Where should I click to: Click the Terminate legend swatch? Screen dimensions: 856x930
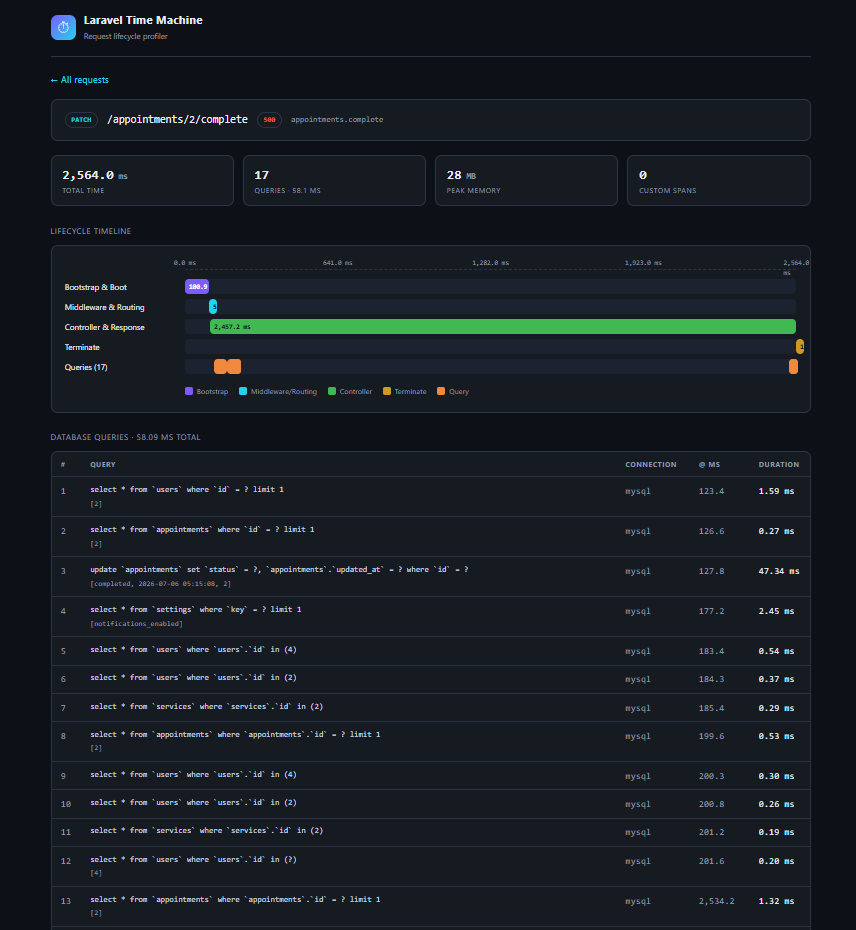387,391
